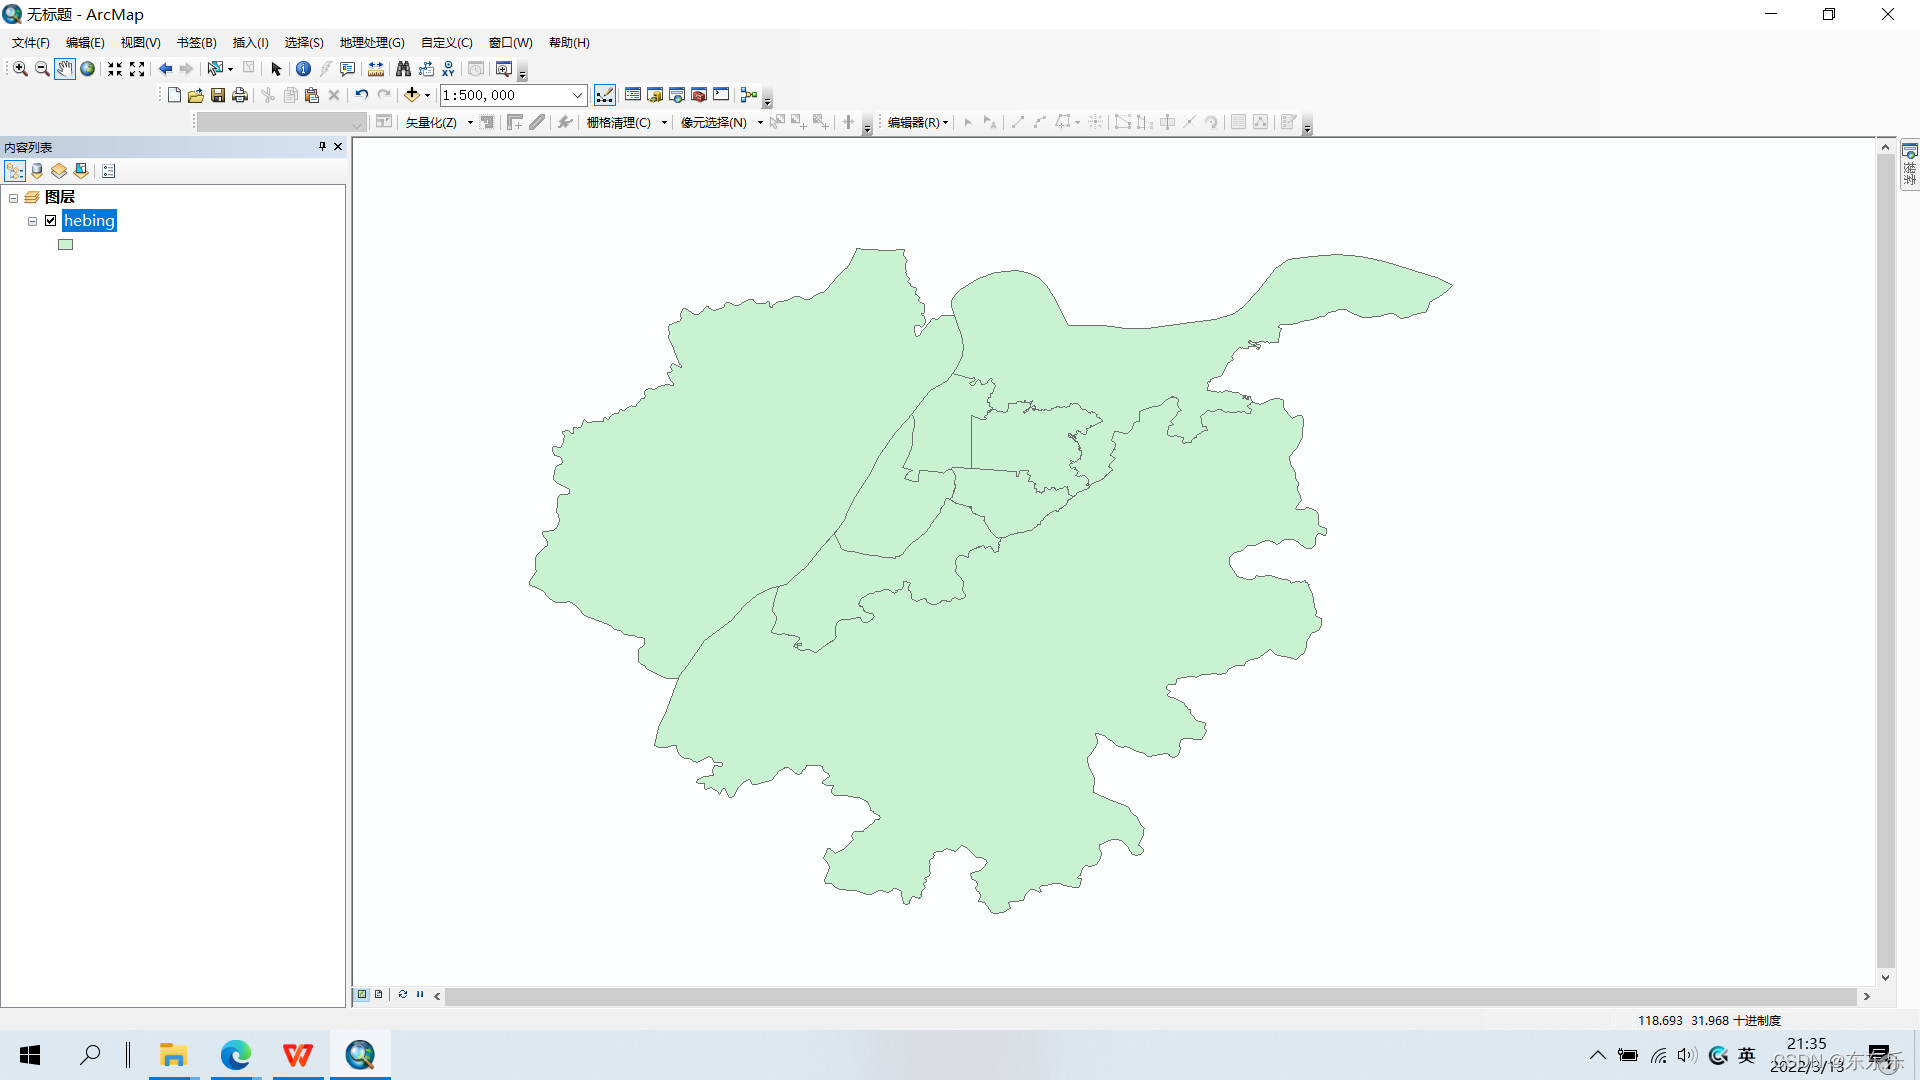Open the 书签(B) menu

coord(196,43)
